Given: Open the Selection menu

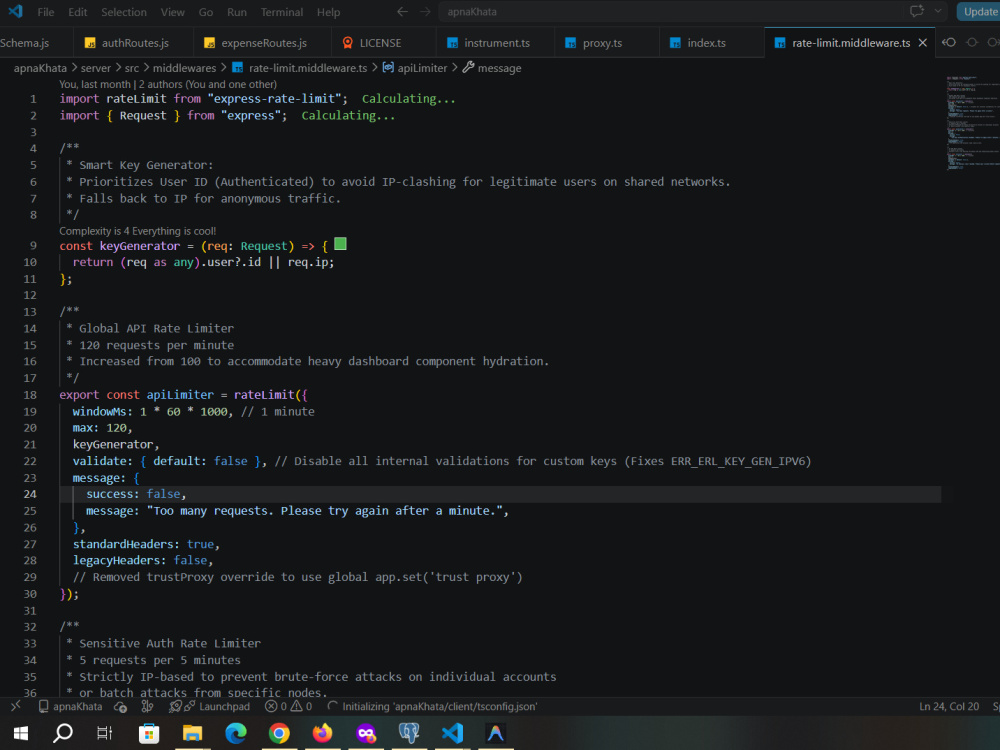Looking at the screenshot, I should [x=124, y=12].
